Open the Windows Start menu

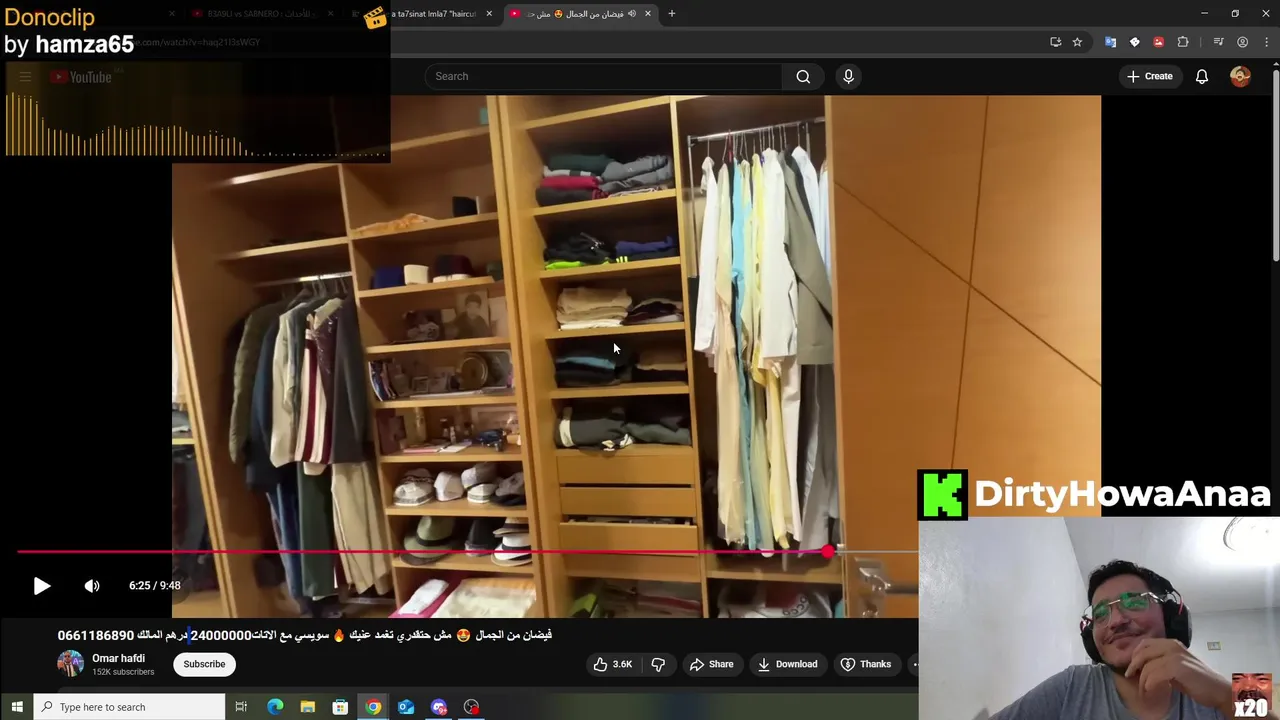coord(17,707)
